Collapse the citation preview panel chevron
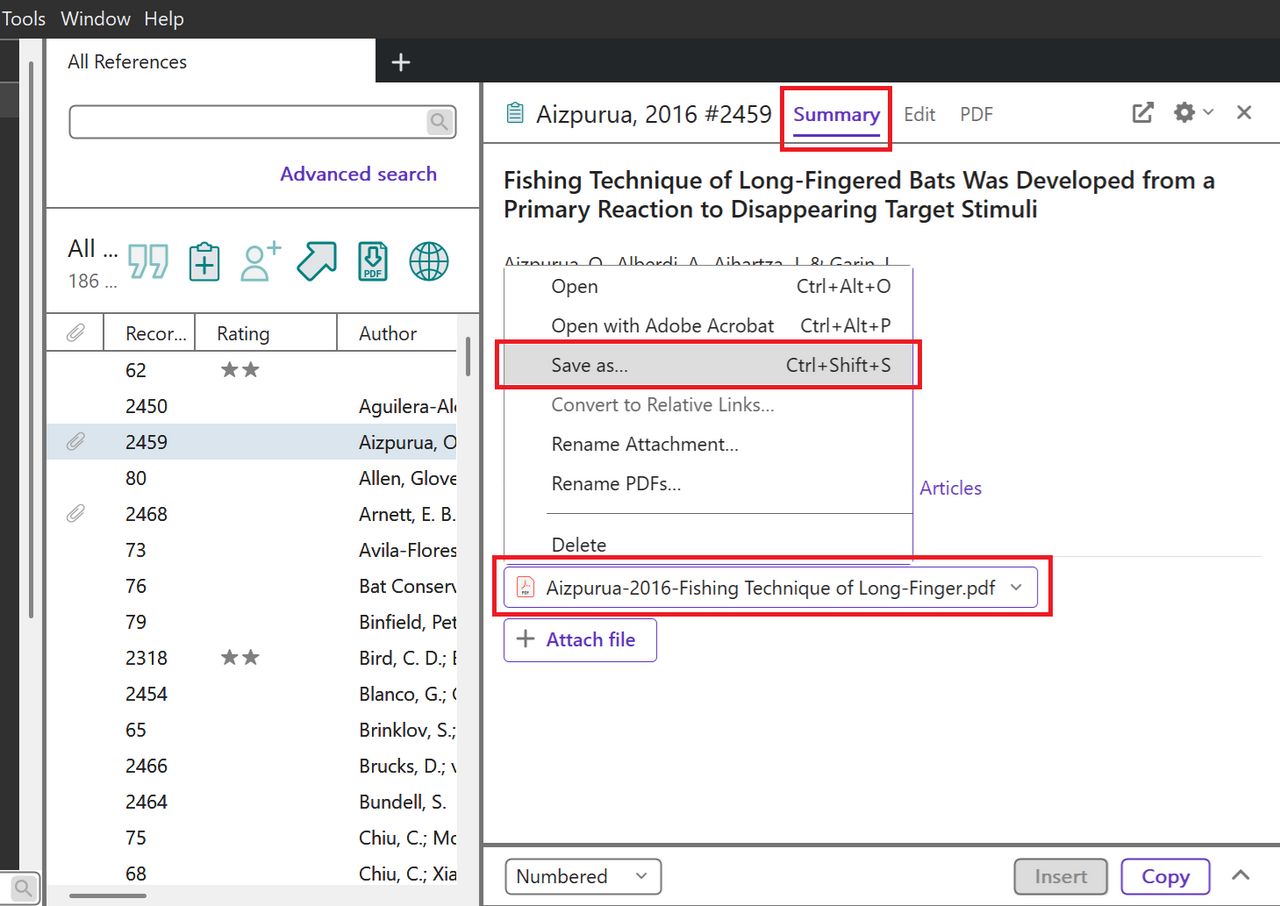 (x=1241, y=876)
